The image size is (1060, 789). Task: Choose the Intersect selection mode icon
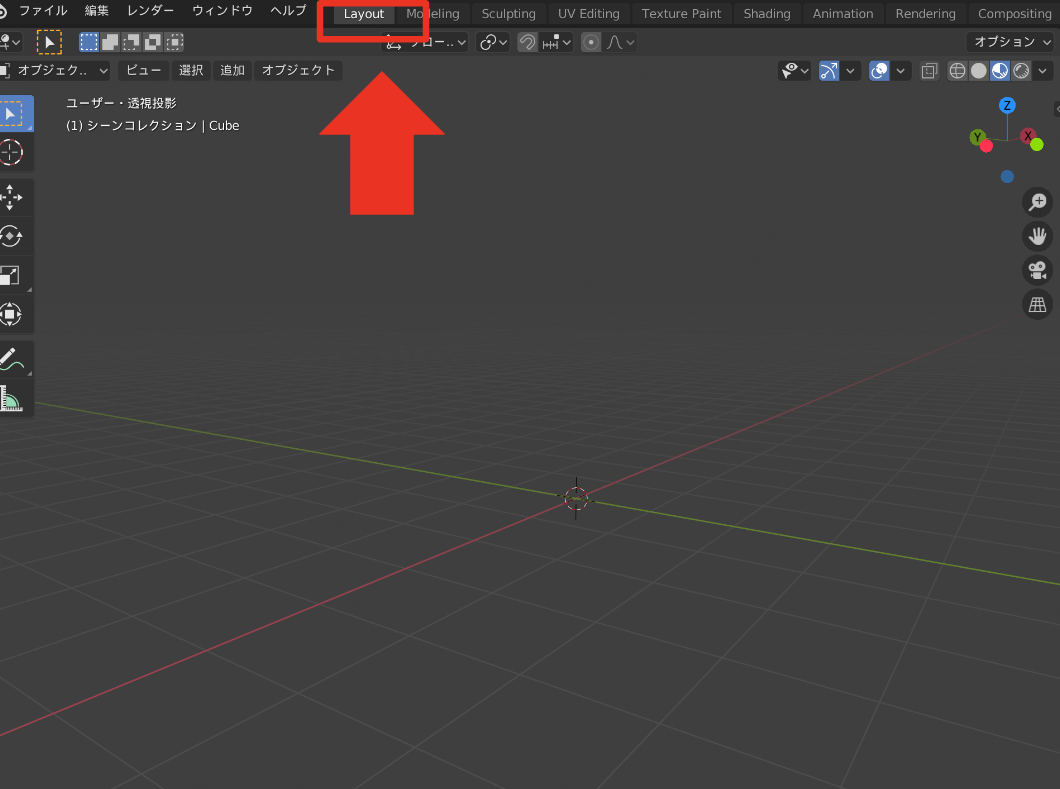[x=174, y=42]
